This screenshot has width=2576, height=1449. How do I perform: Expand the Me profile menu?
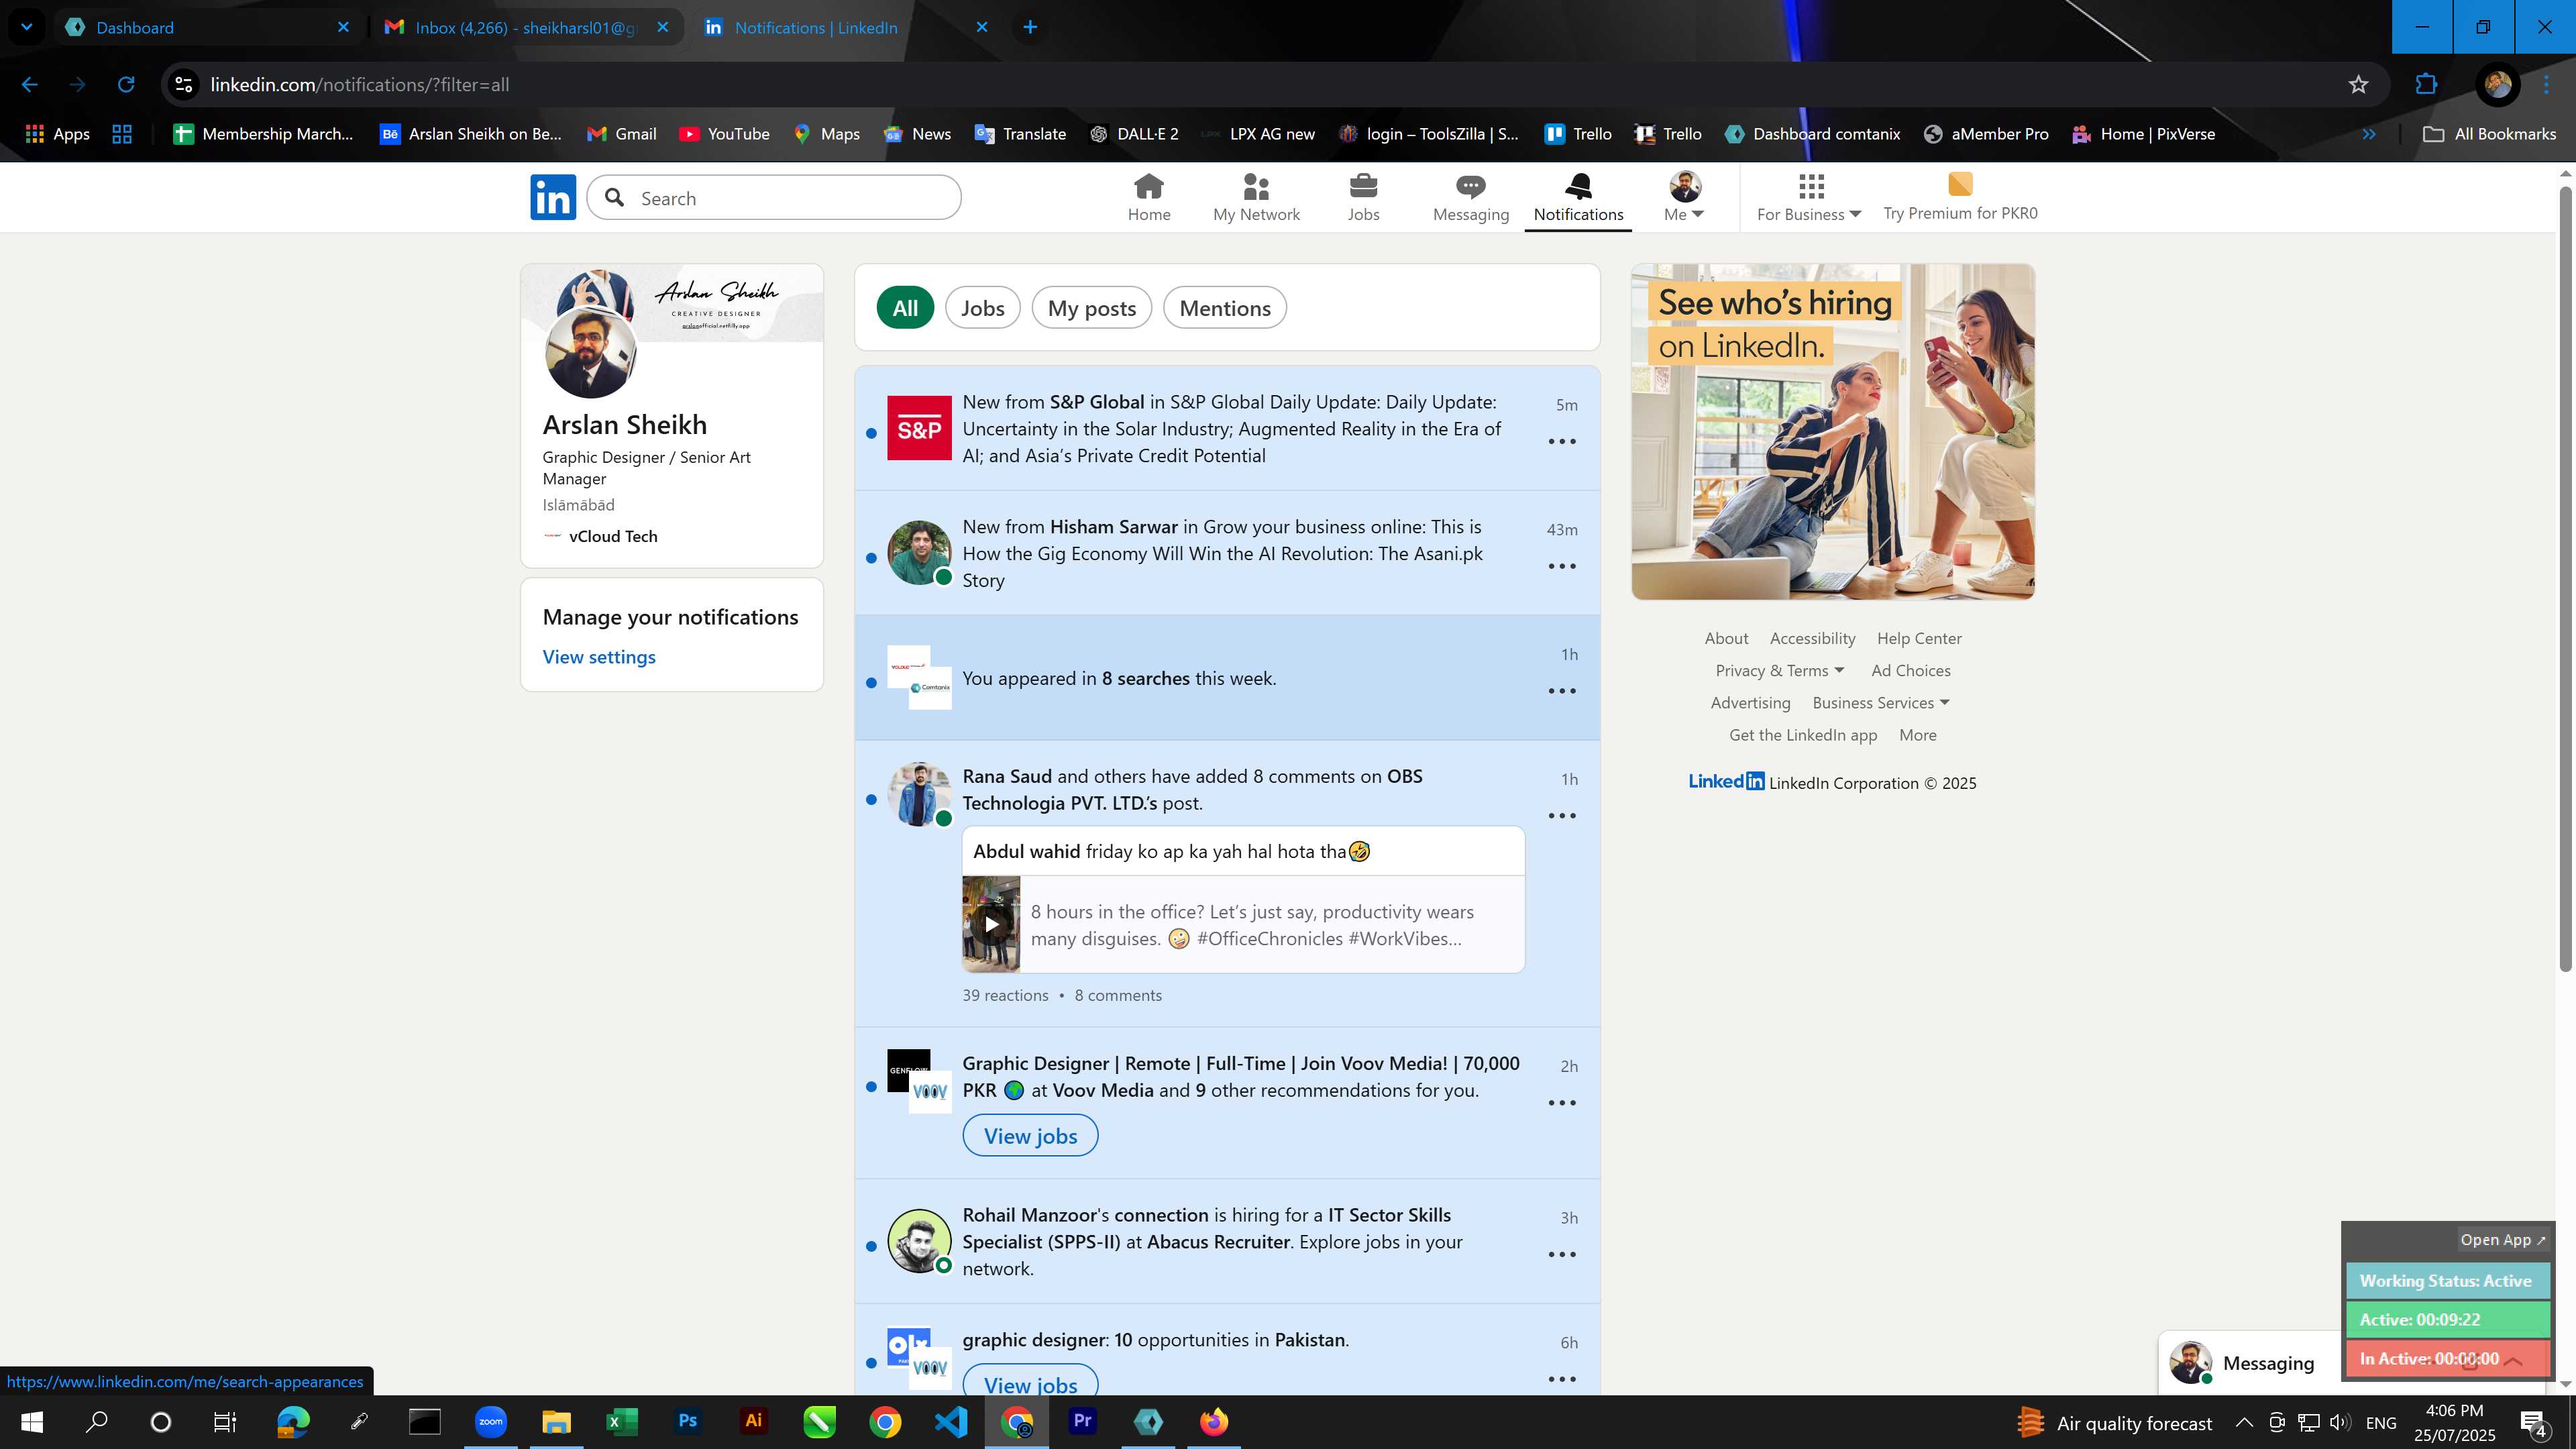[x=1684, y=197]
